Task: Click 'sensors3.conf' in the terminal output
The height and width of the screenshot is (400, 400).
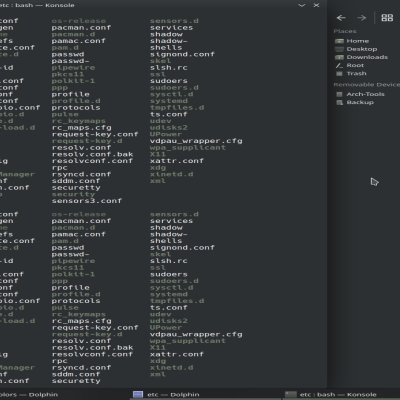Action: pyautogui.click(x=87, y=201)
